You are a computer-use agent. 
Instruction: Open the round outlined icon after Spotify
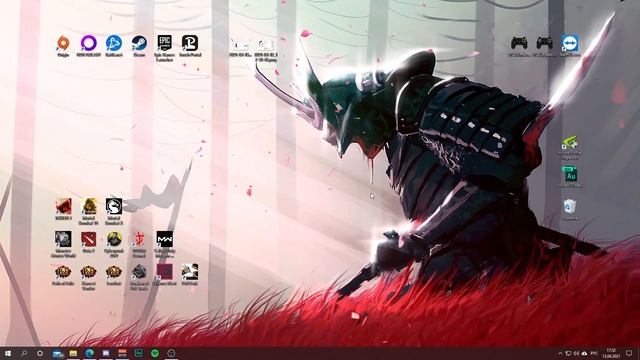pyautogui.click(x=171, y=353)
